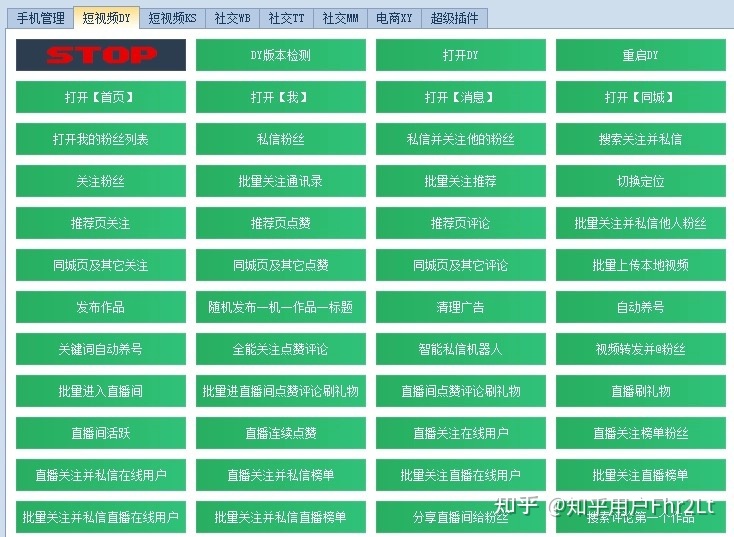Switch to the 手机管理 tab
The image size is (734, 537).
[x=40, y=18]
